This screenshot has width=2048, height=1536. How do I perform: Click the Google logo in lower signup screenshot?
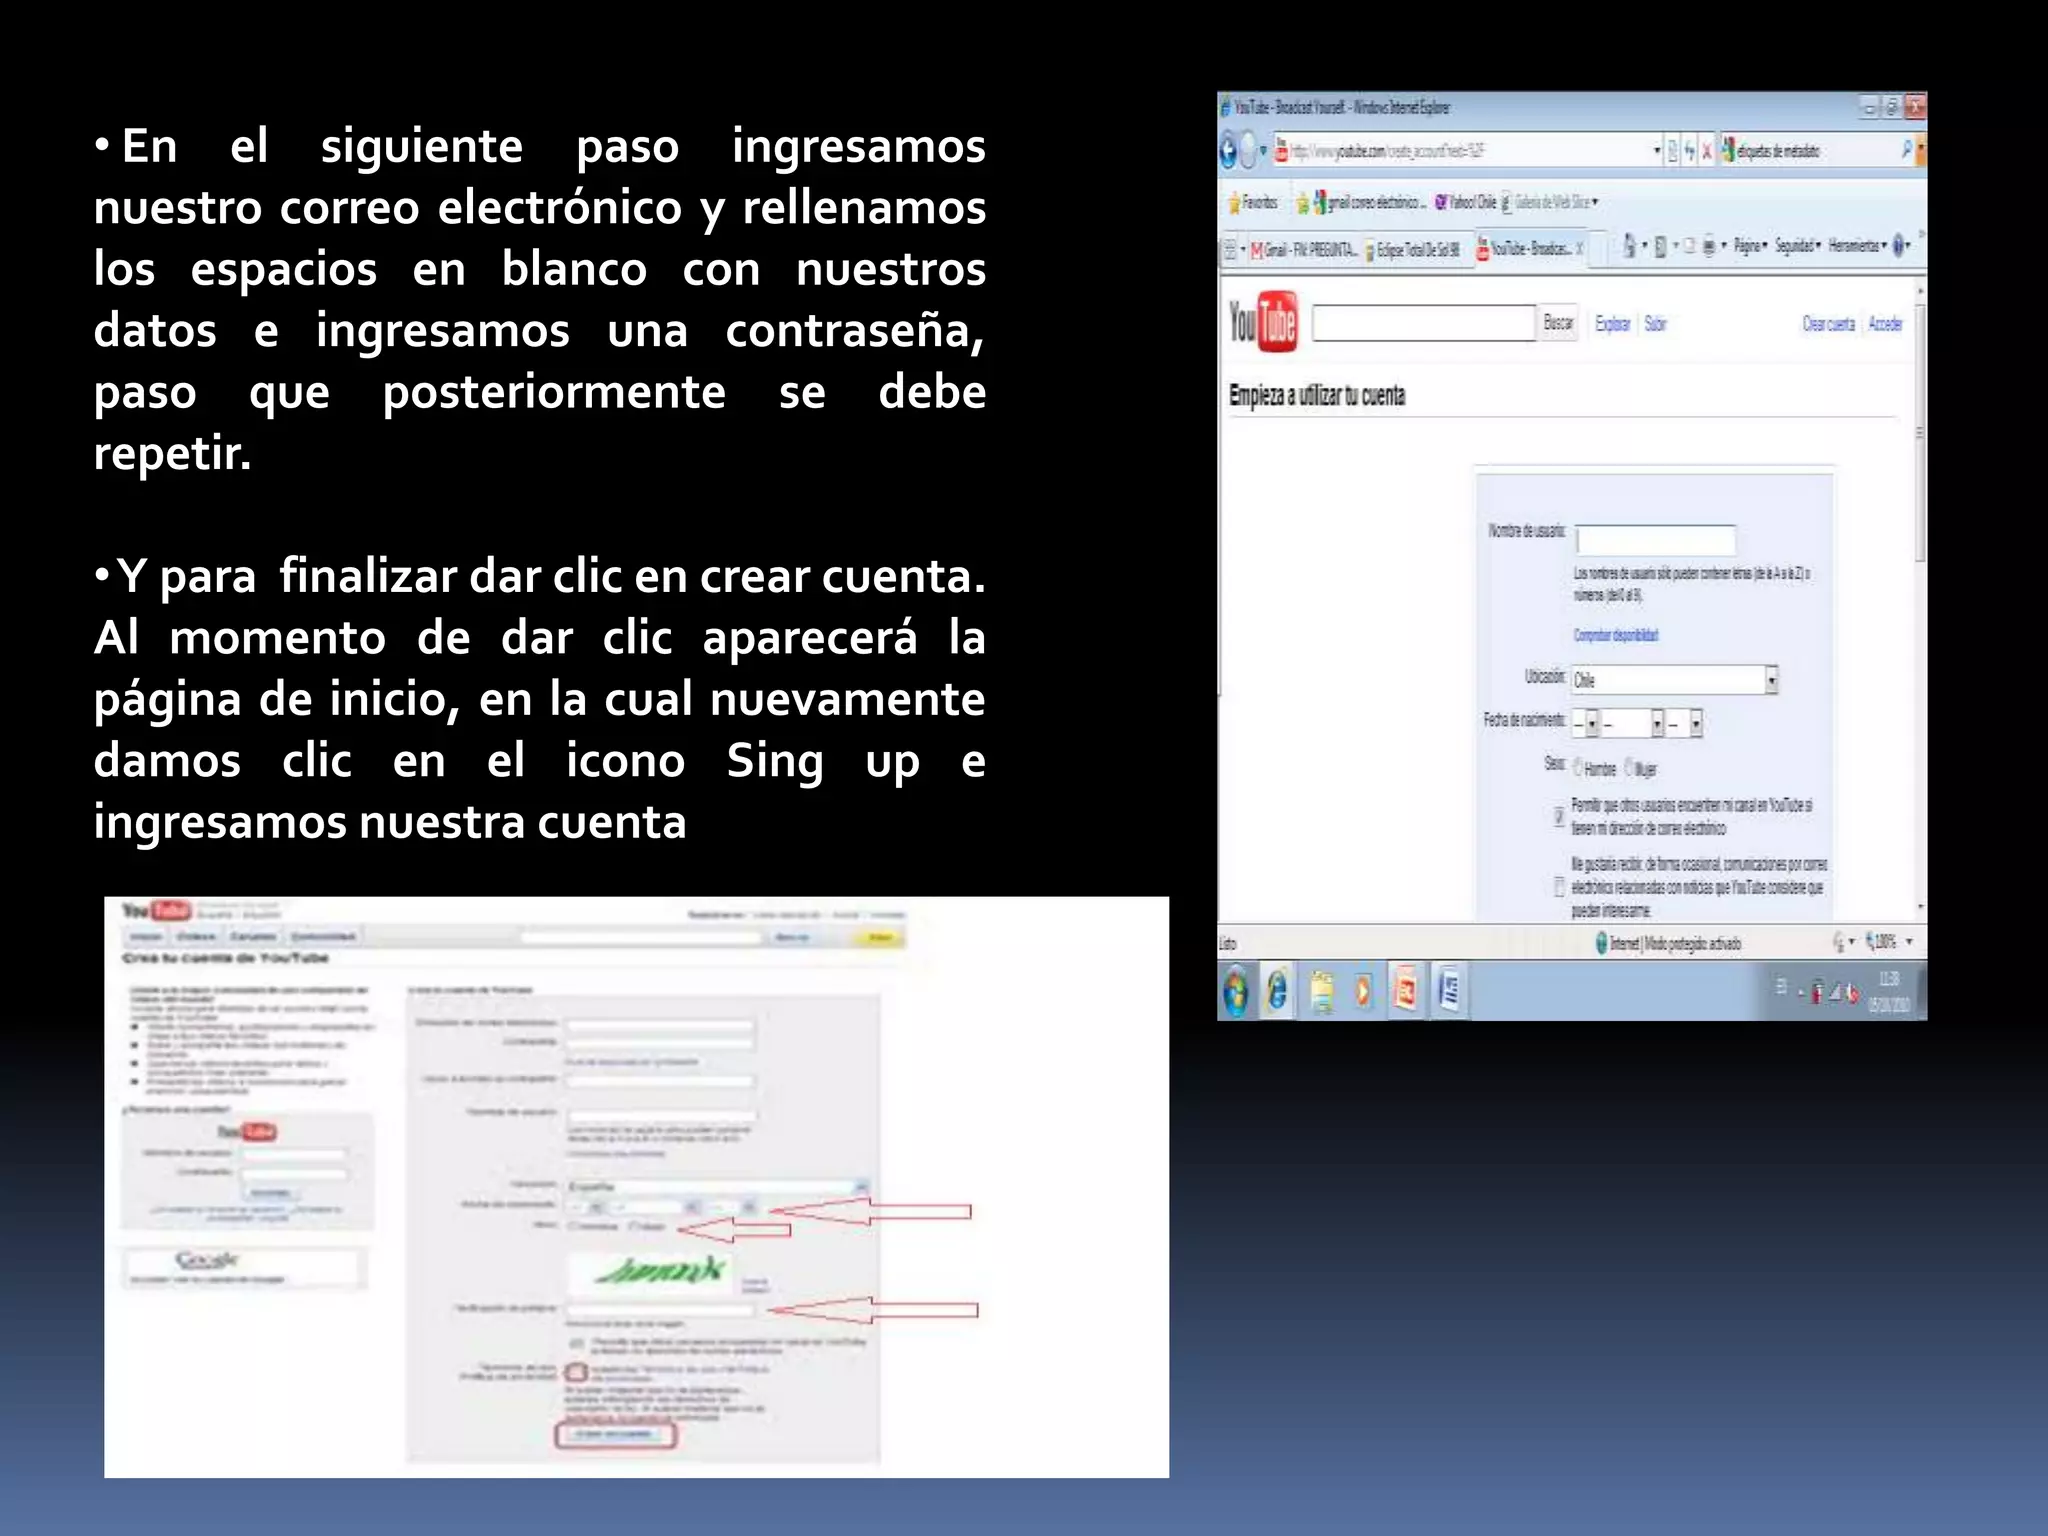coord(207,1259)
